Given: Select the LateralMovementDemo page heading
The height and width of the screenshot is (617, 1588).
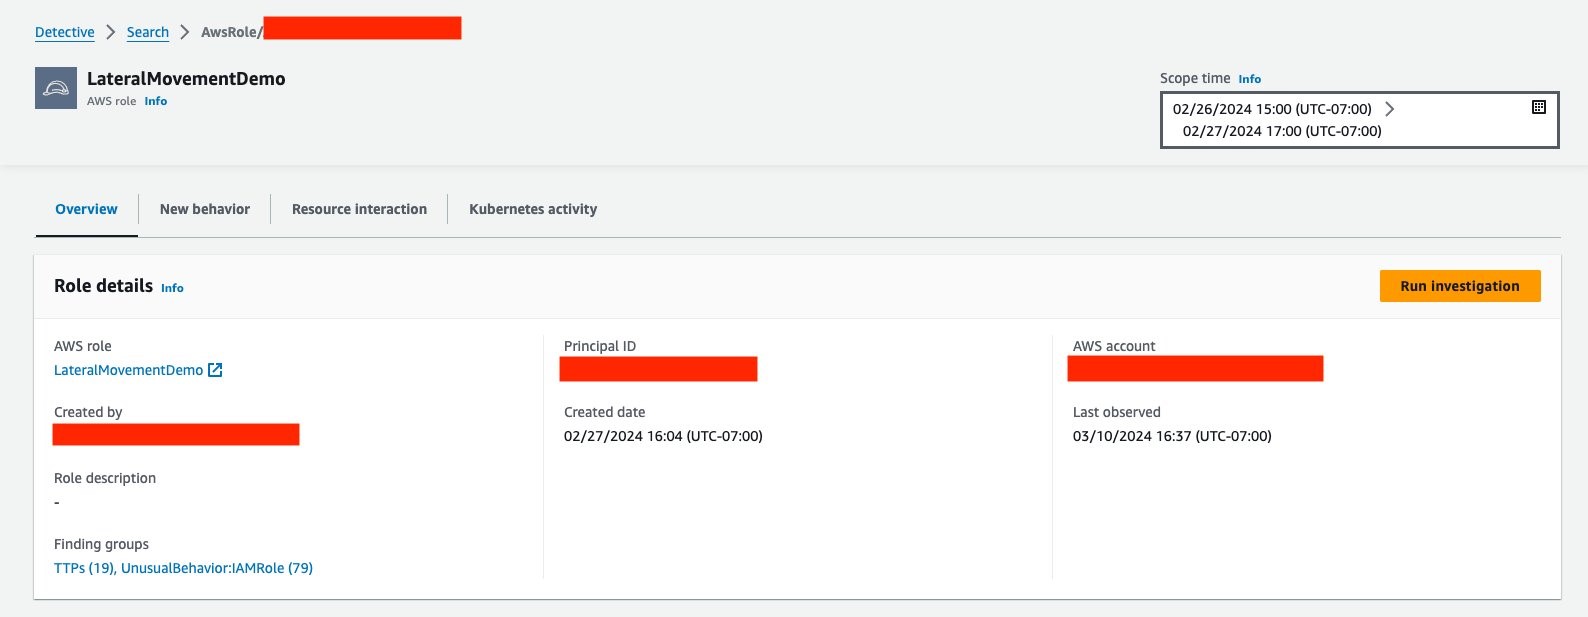Looking at the screenshot, I should click(x=186, y=79).
